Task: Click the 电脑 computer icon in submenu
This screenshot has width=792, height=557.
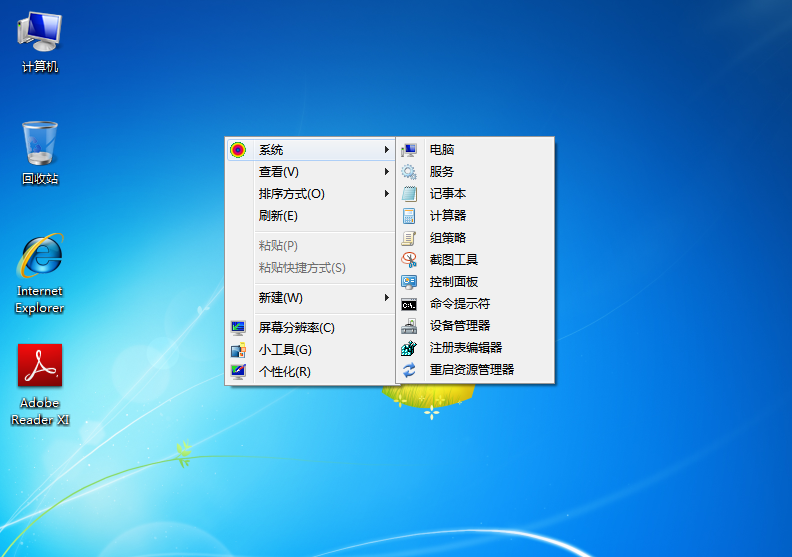Action: point(409,149)
